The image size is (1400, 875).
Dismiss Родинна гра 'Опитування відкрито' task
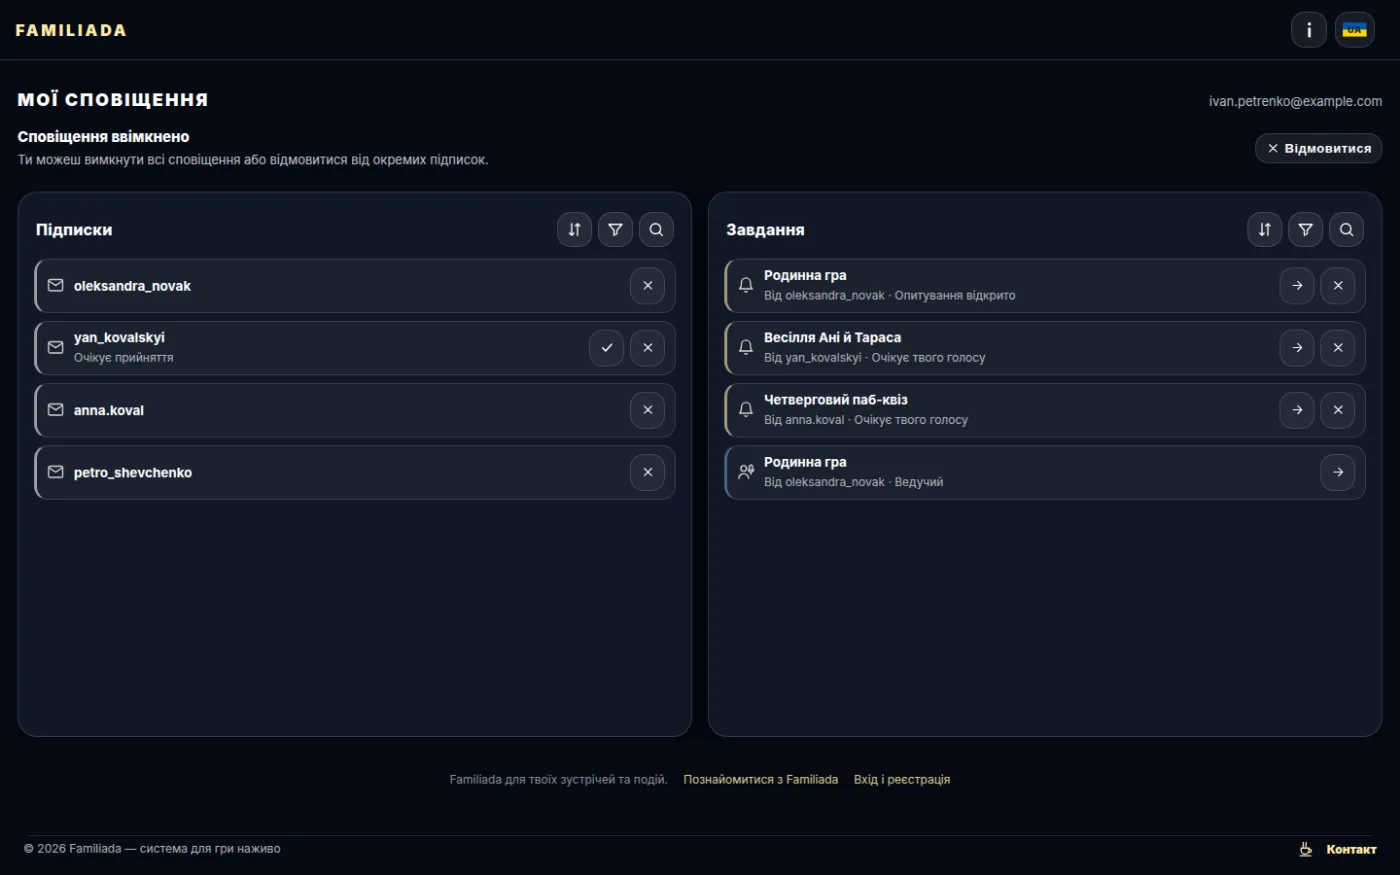[1338, 286]
